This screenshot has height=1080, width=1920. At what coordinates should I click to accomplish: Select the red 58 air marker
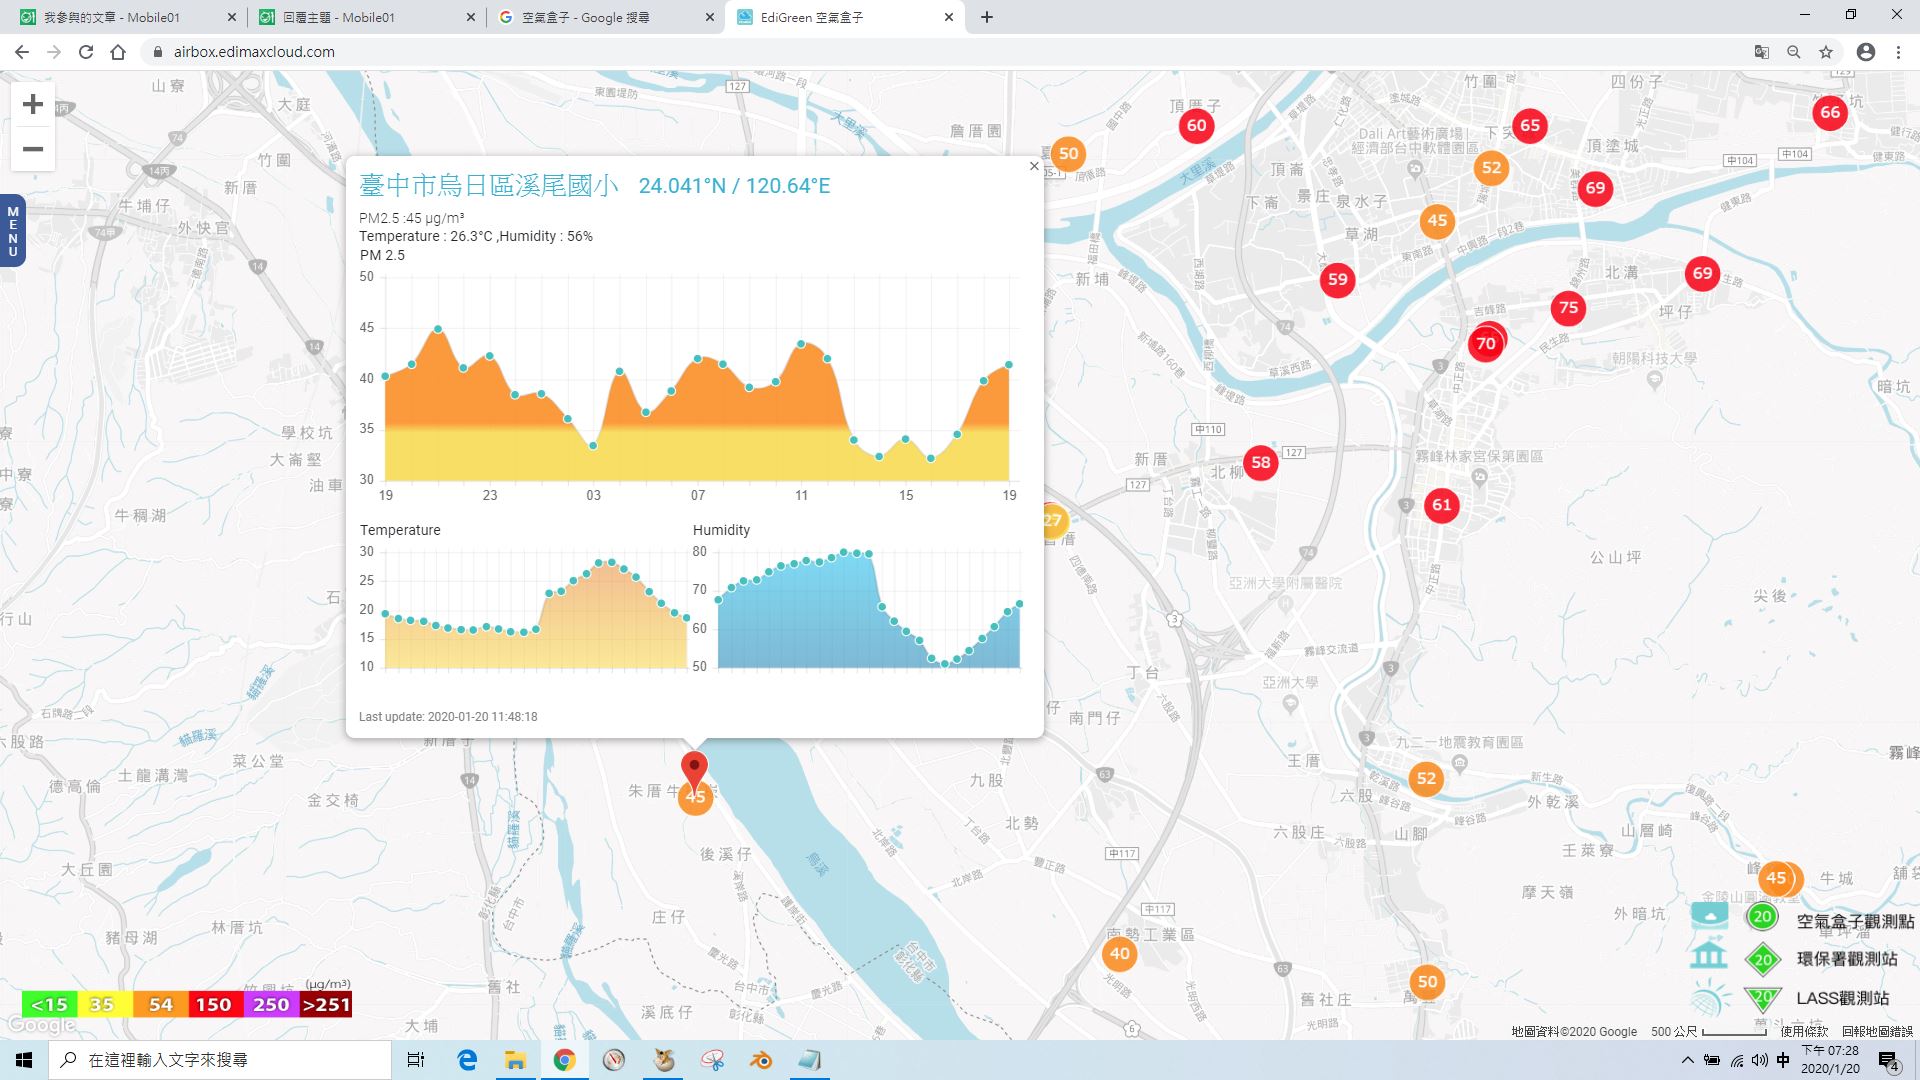(x=1261, y=463)
